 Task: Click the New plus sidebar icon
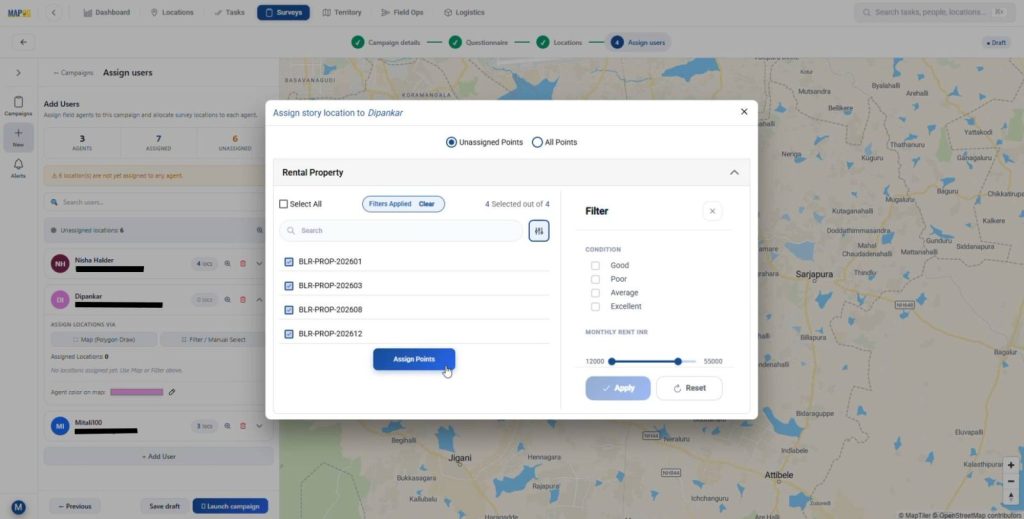click(18, 137)
